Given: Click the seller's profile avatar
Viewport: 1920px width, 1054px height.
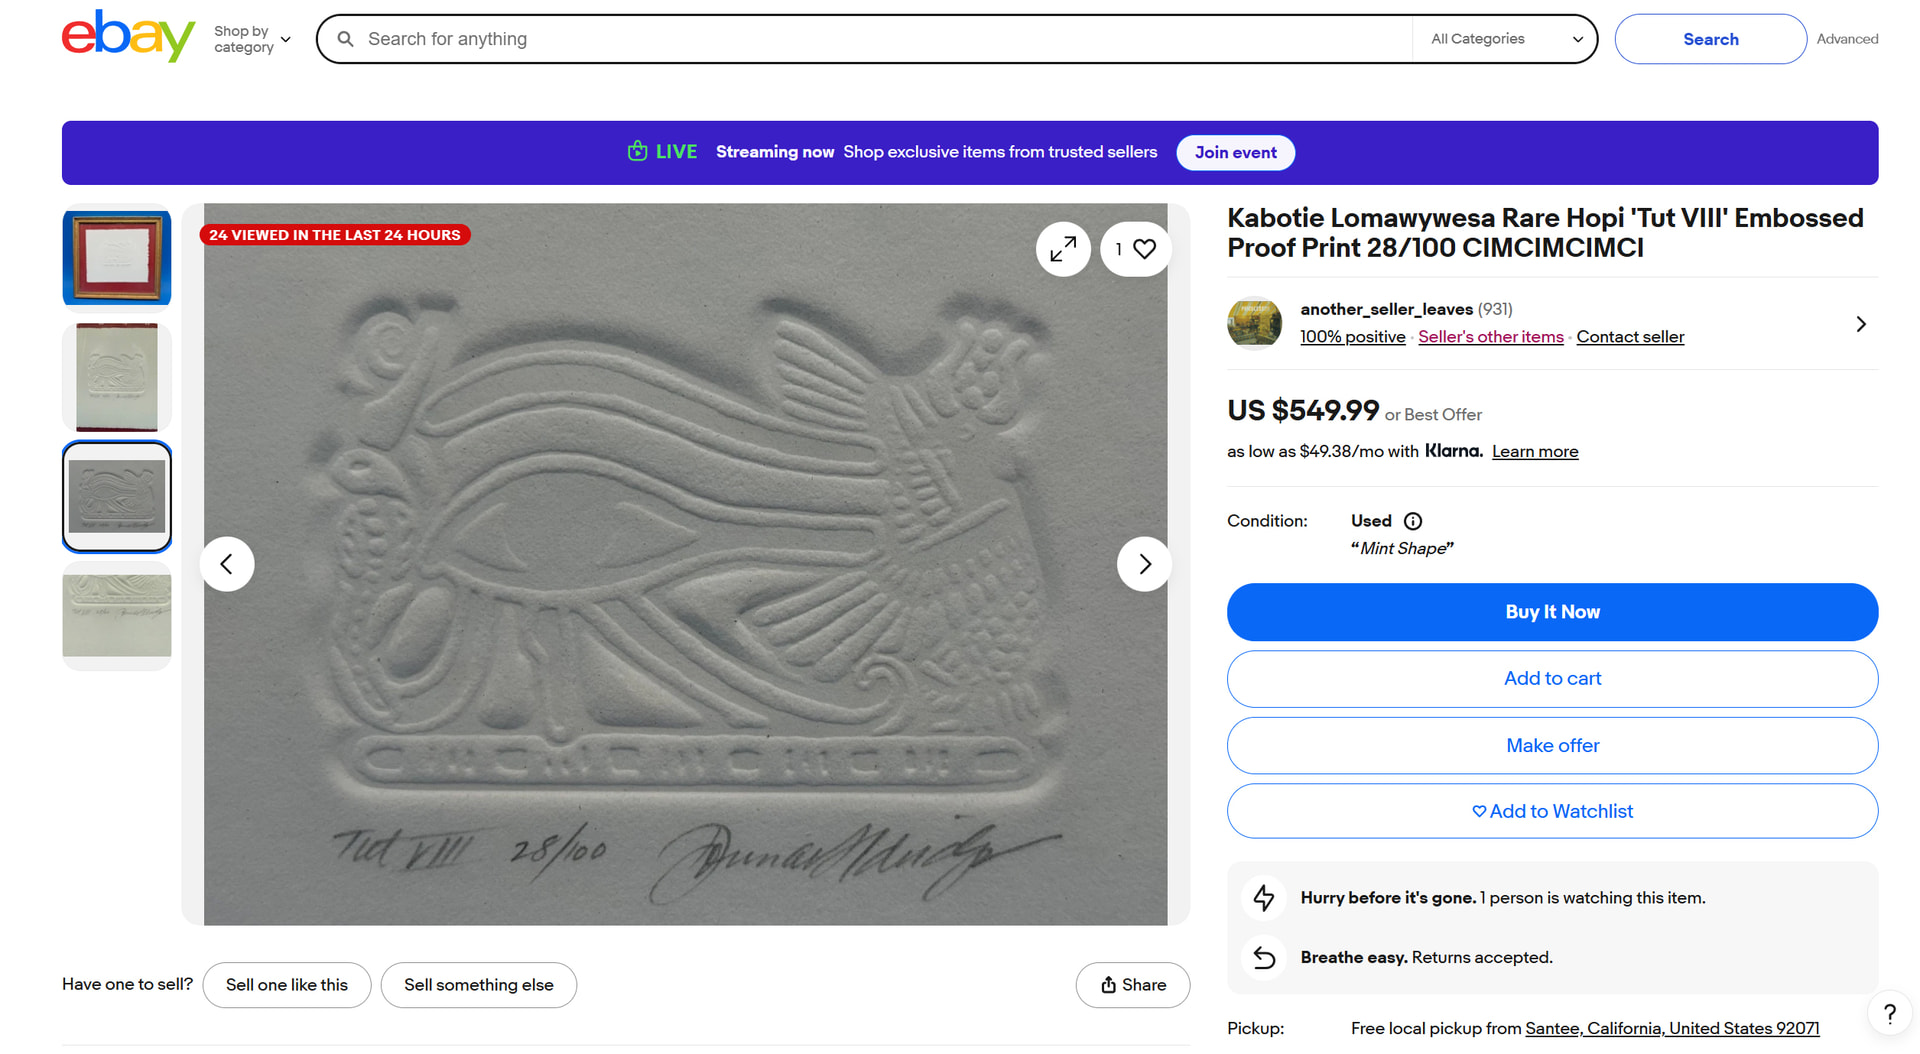Looking at the screenshot, I should [1254, 323].
